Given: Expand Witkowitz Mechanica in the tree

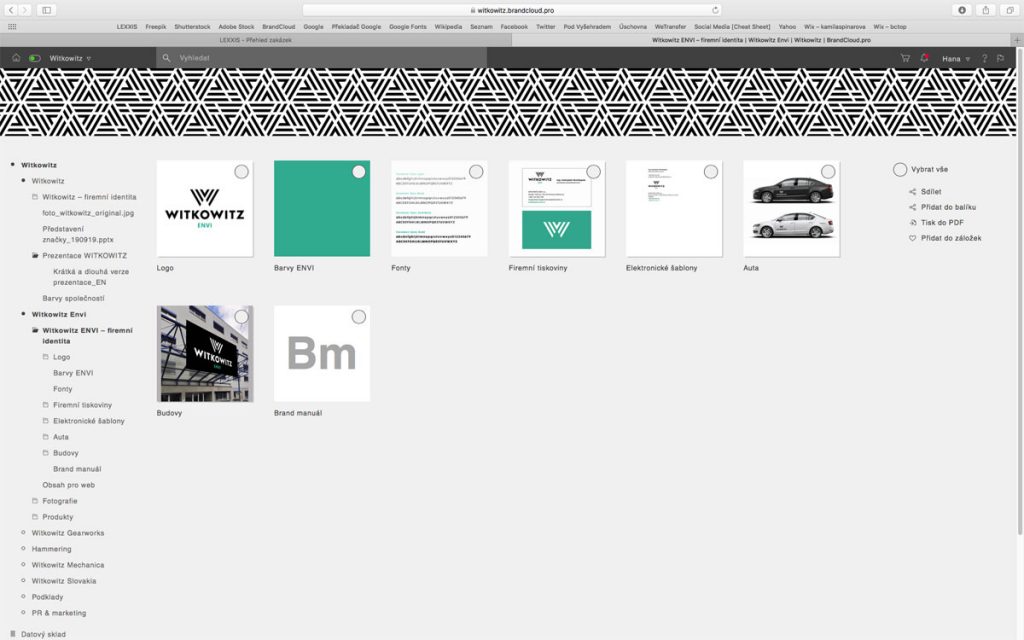Looking at the screenshot, I should [24, 564].
